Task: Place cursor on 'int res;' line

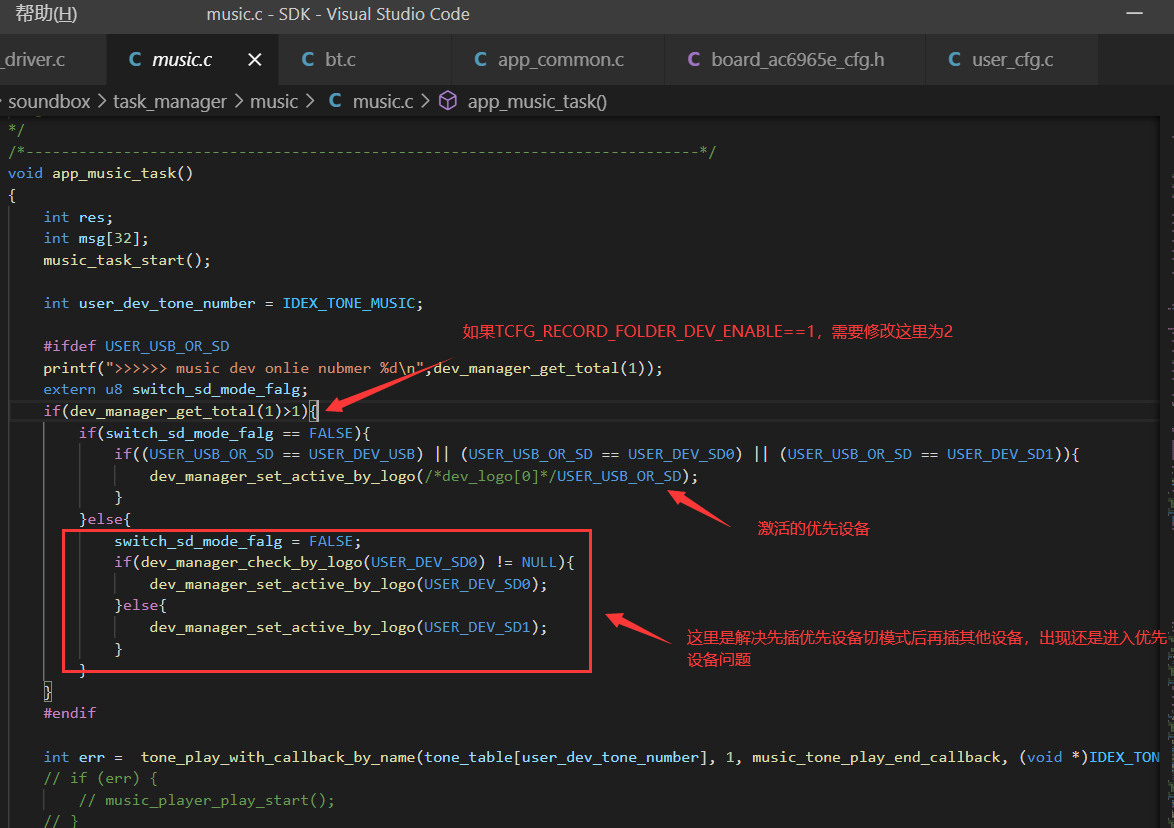Action: tap(78, 217)
